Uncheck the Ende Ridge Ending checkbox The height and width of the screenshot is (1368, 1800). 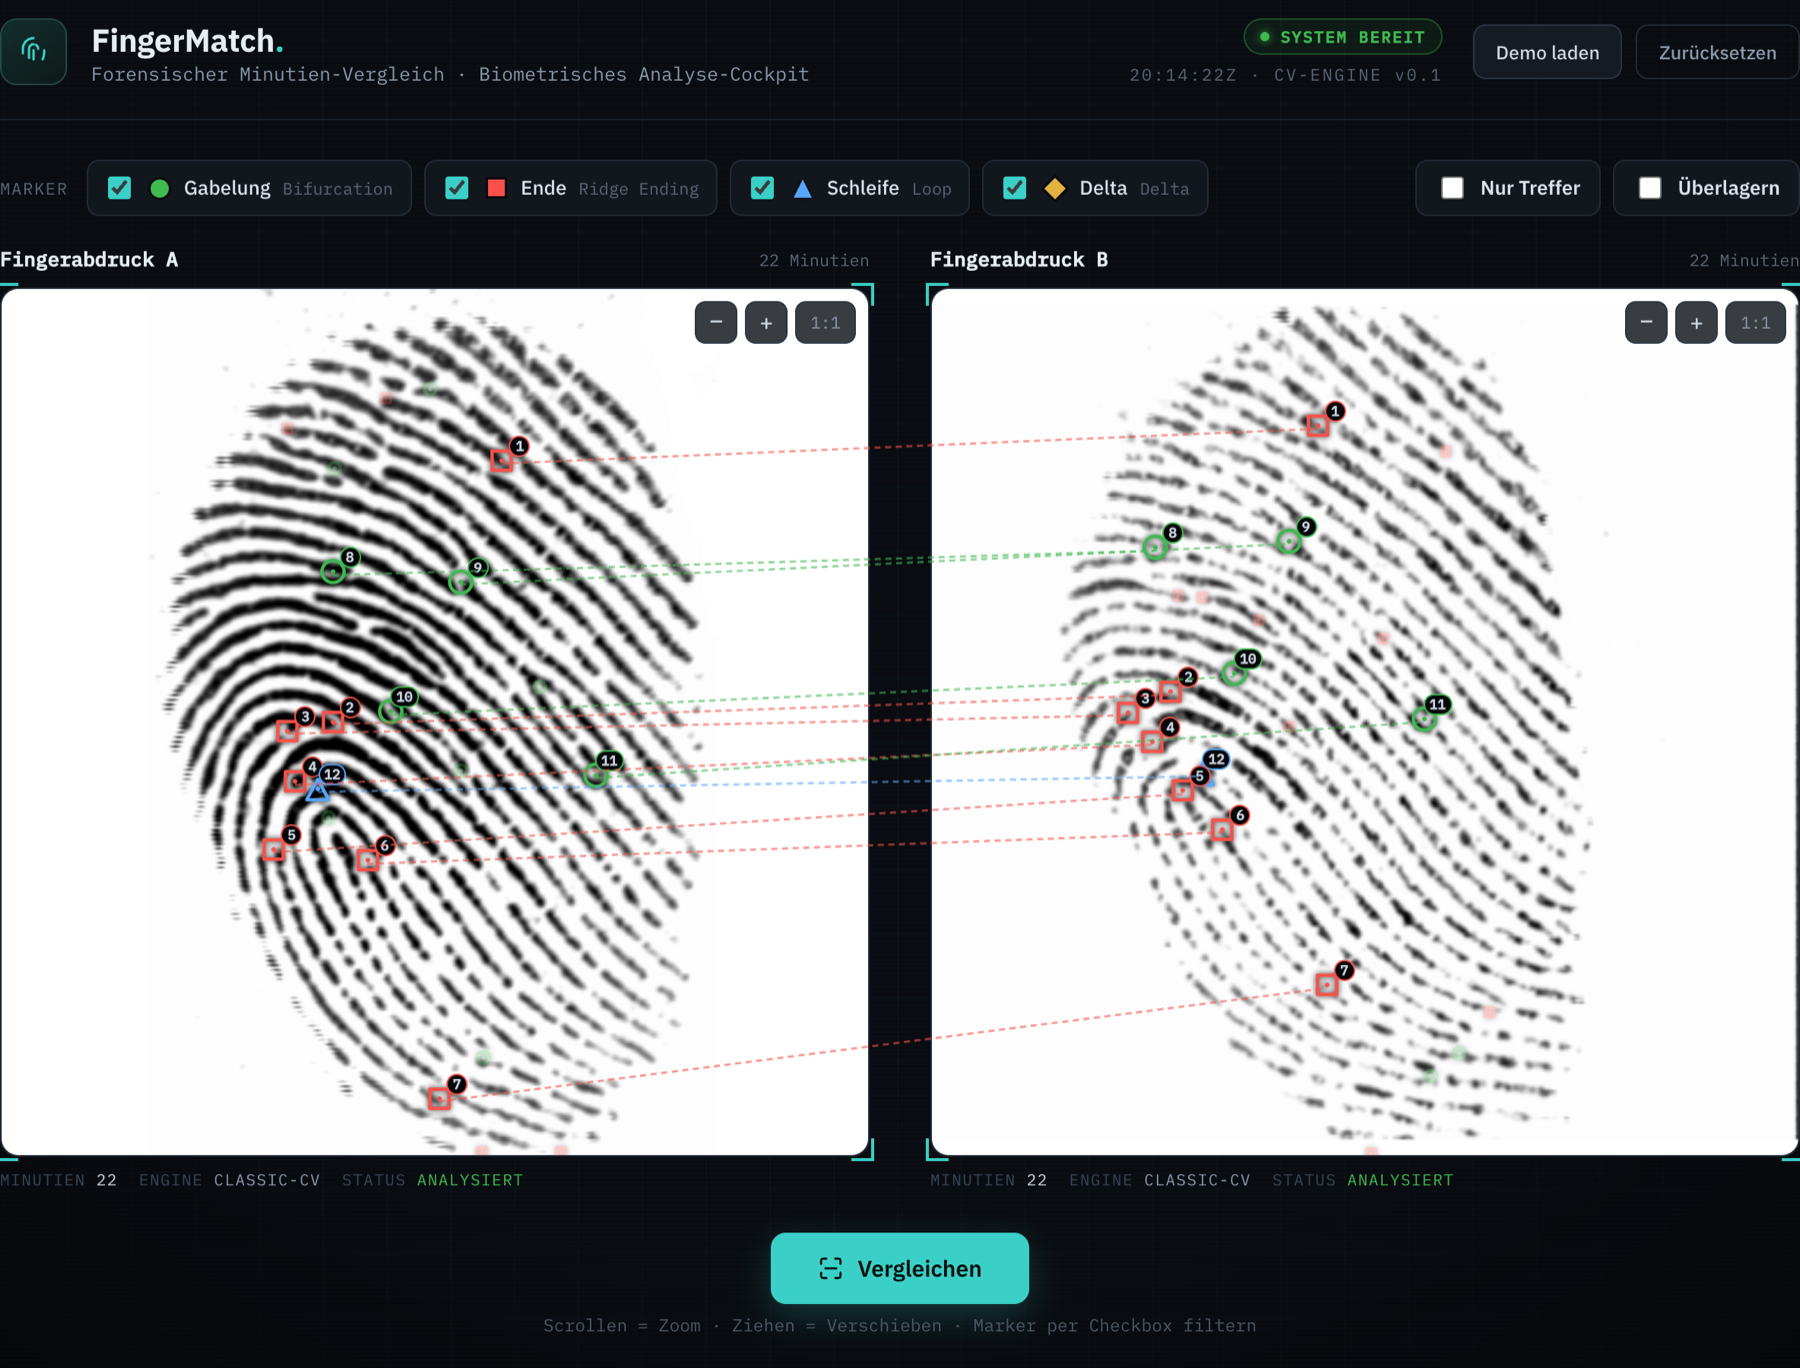click(457, 188)
